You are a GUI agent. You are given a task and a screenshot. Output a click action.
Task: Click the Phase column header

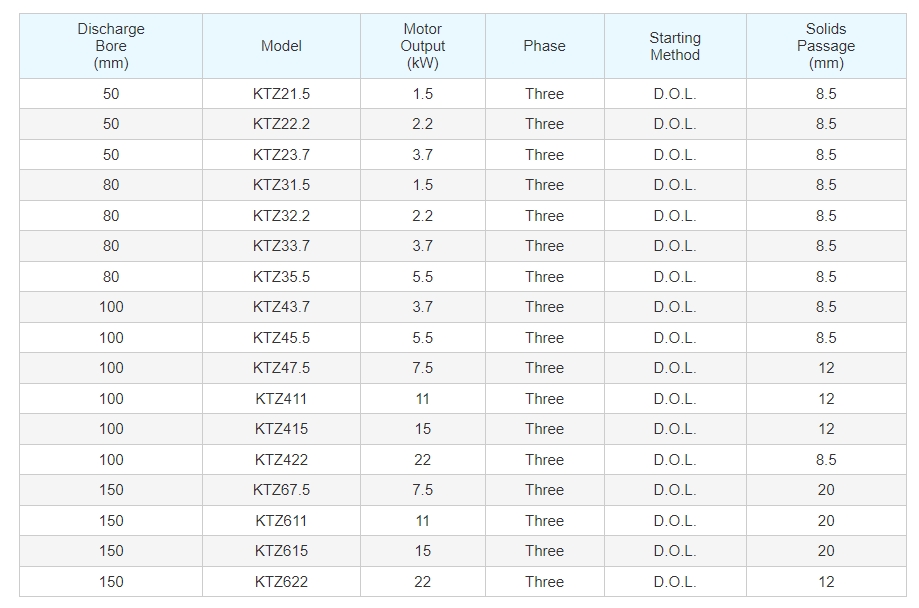tap(544, 46)
